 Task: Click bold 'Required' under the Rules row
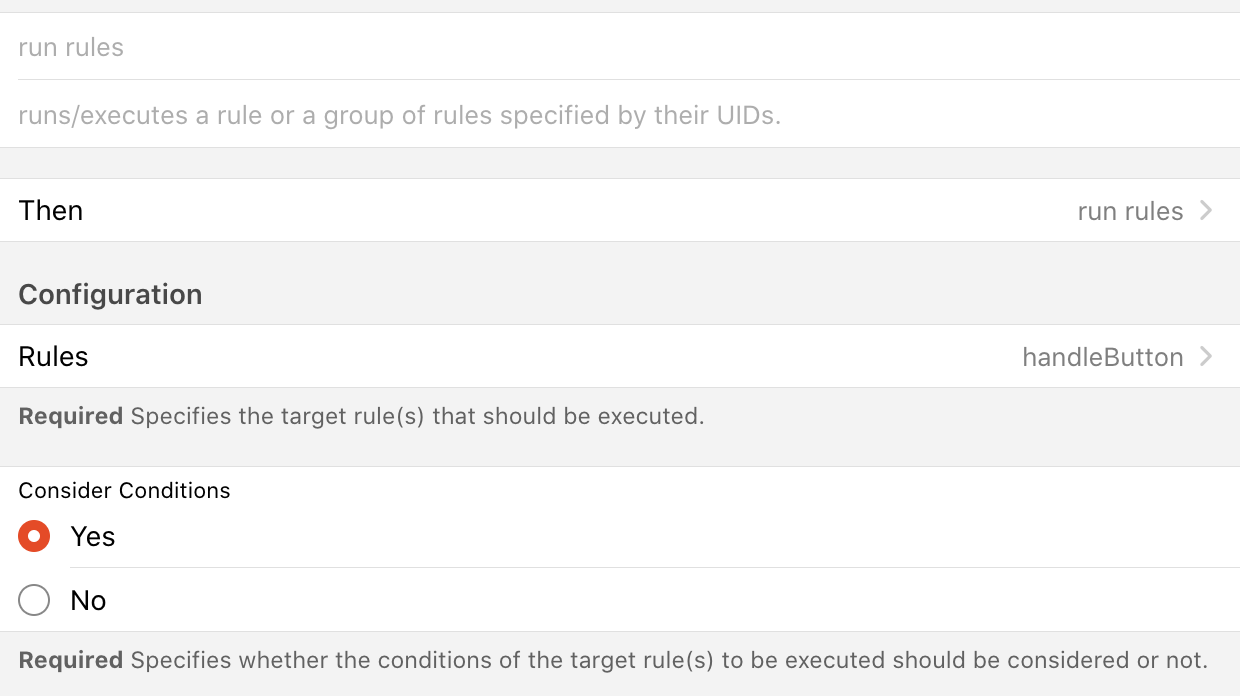70,416
